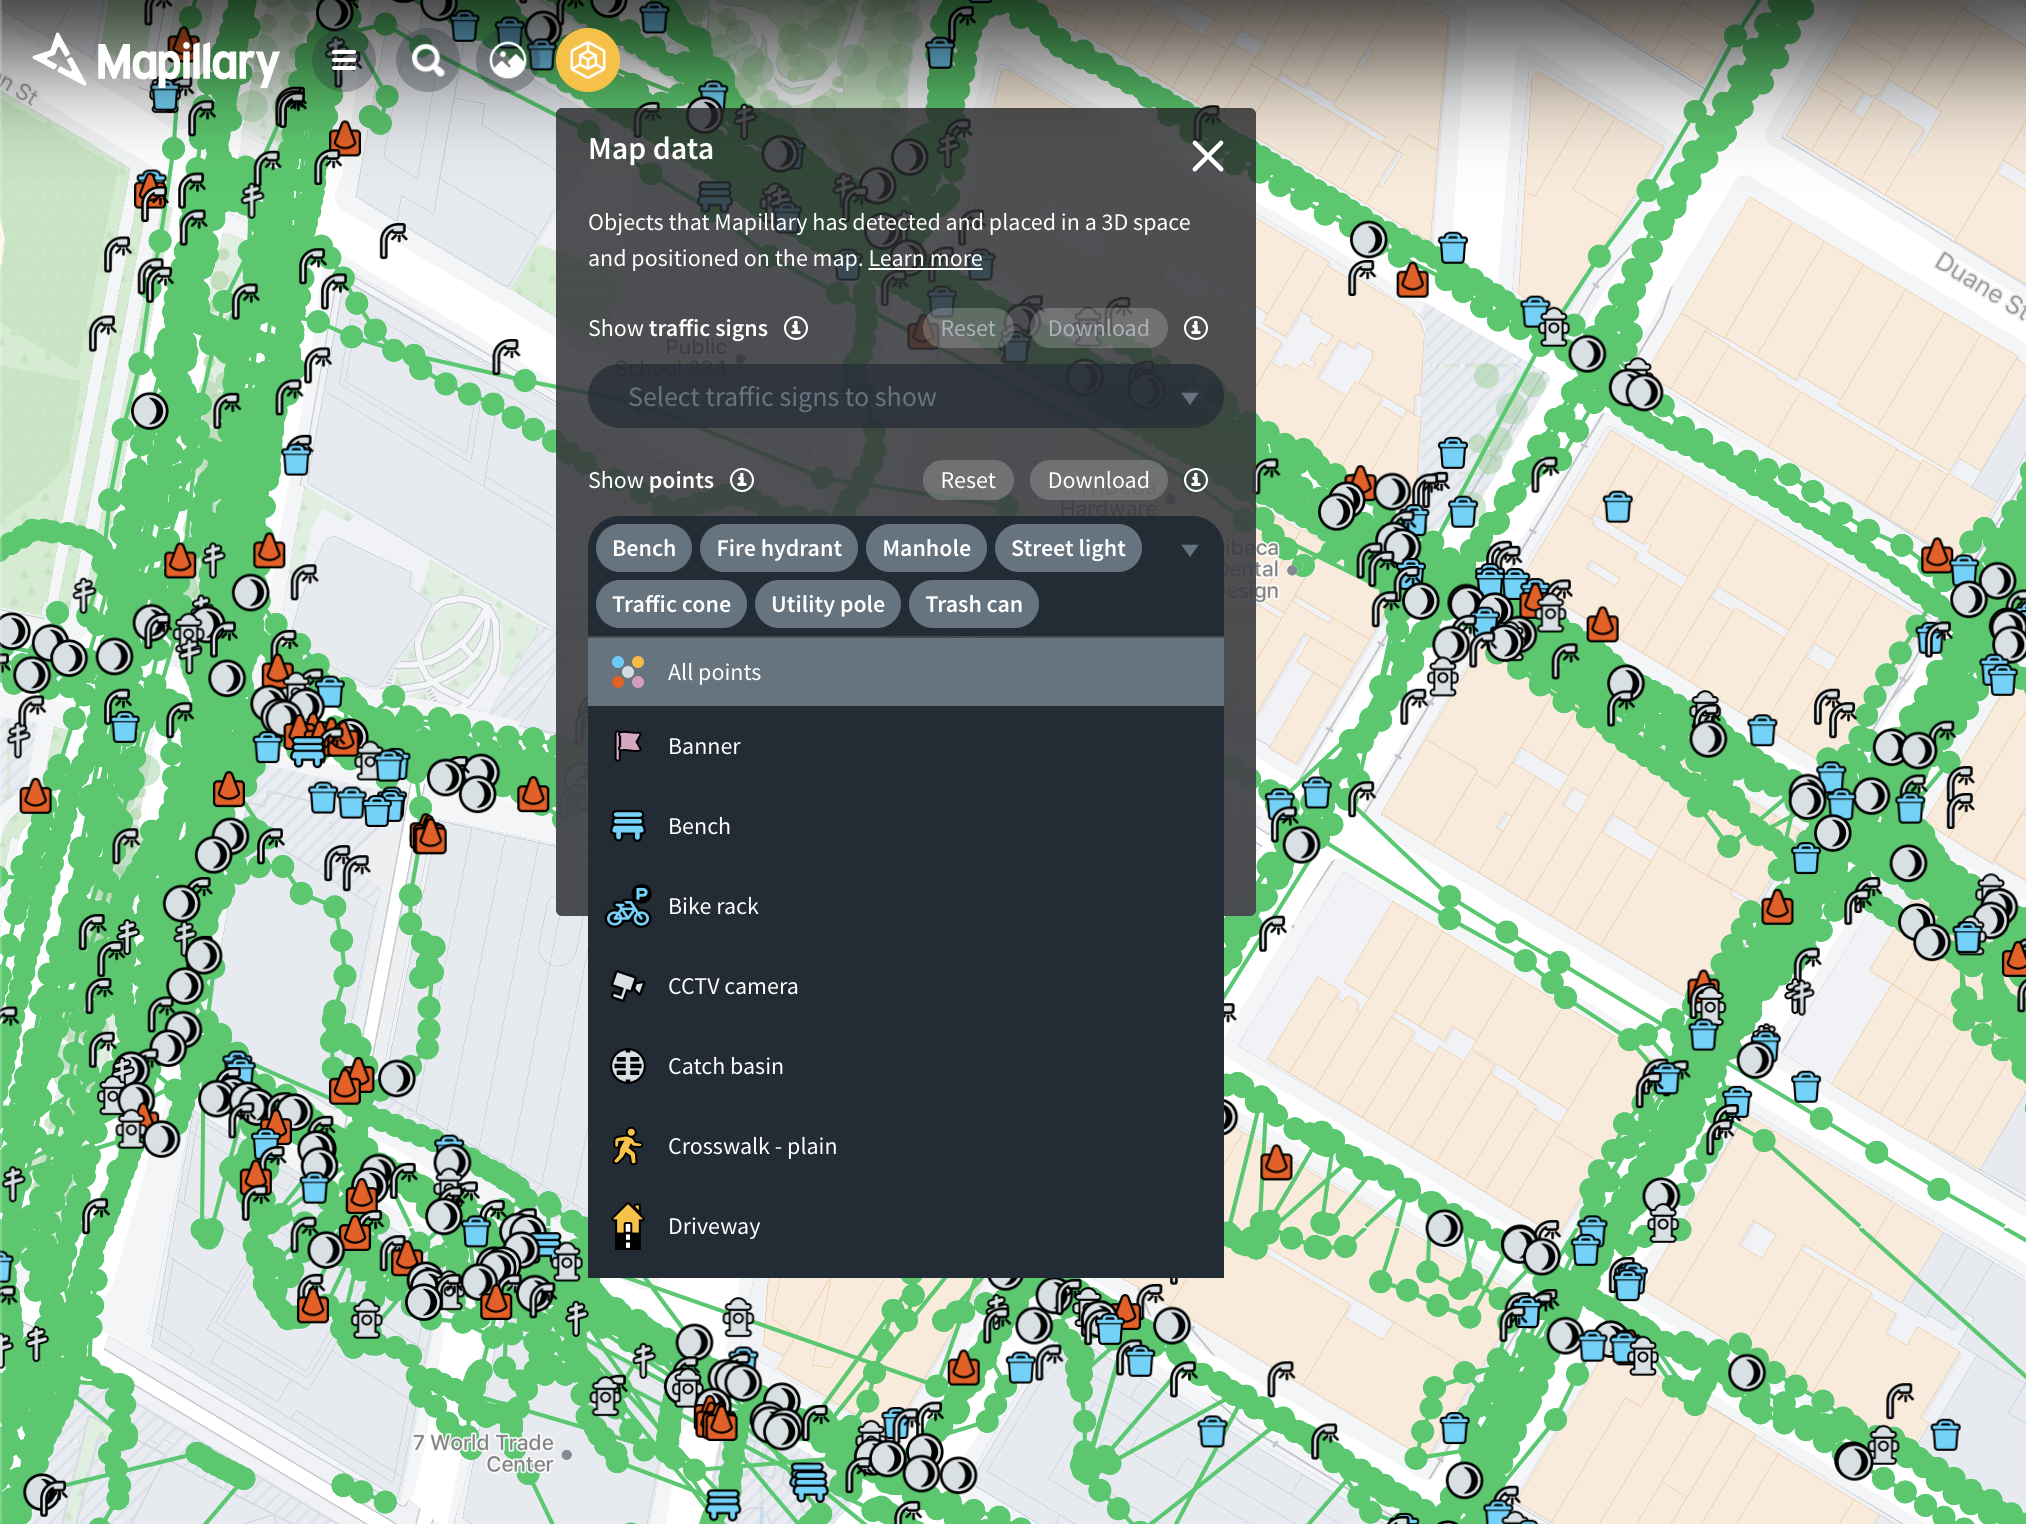2026x1524 pixels.
Task: Reset the traffic signs selection
Action: 967,328
